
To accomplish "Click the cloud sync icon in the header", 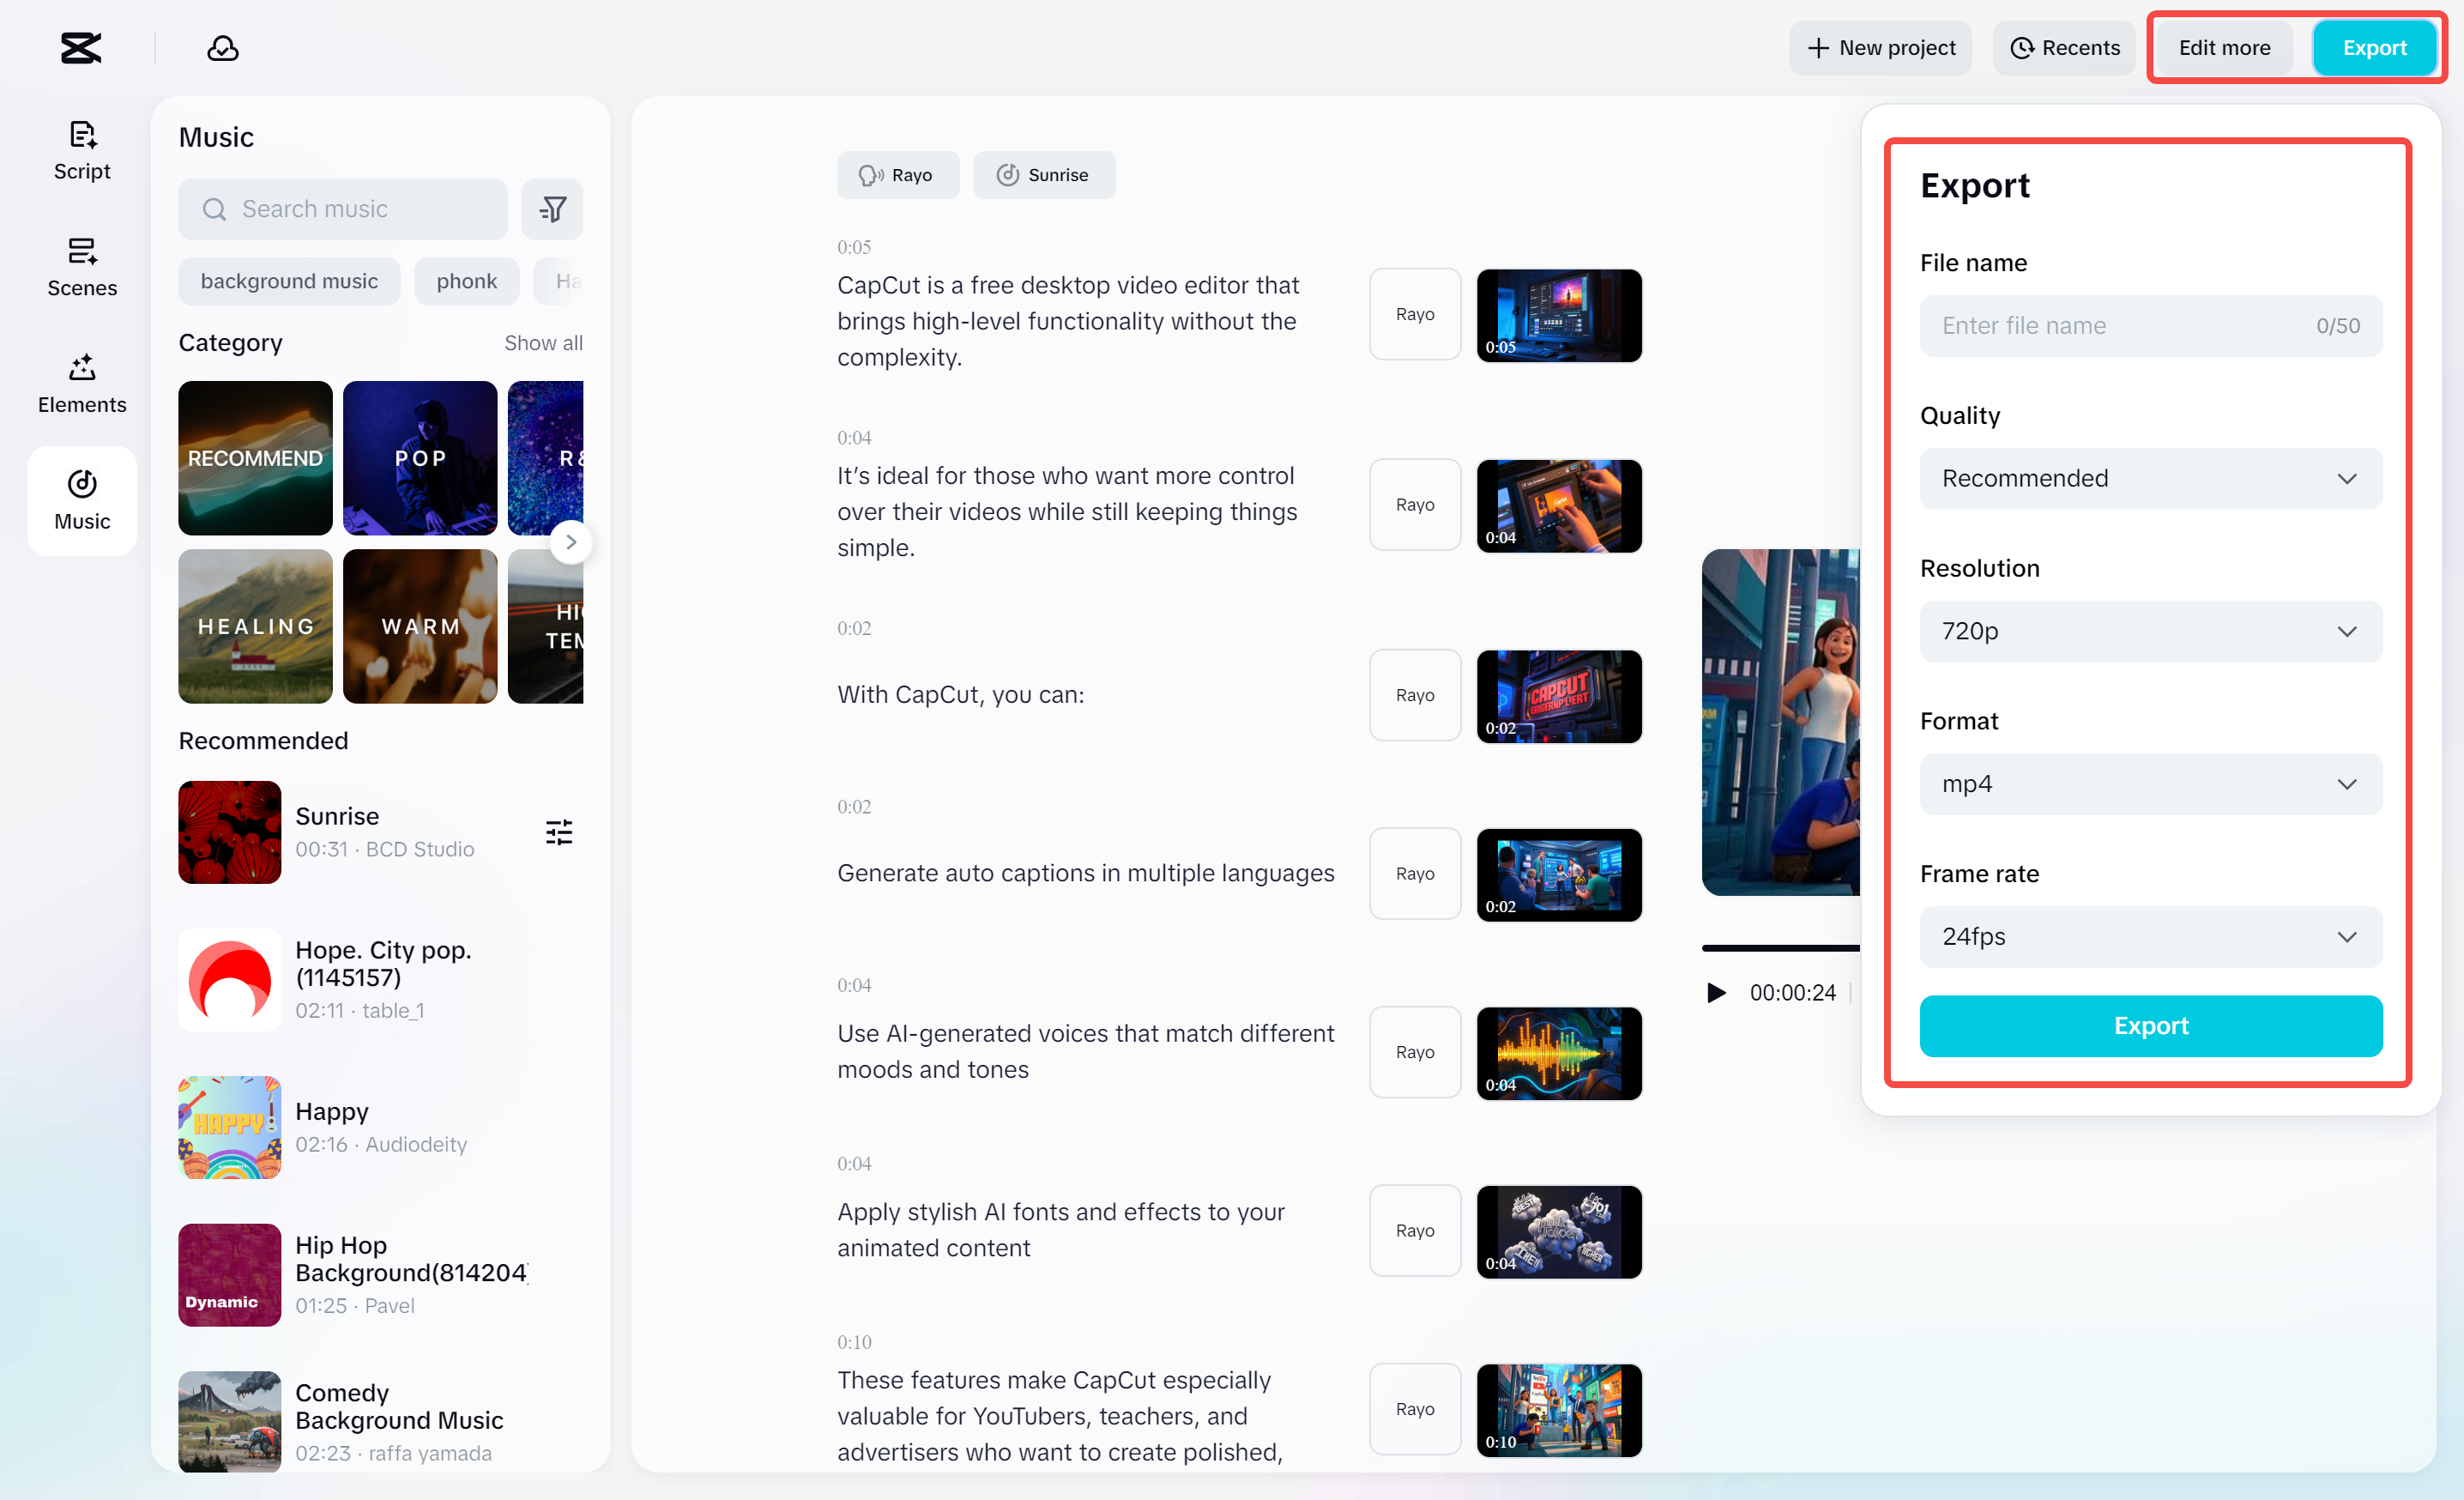I will click(222, 47).
